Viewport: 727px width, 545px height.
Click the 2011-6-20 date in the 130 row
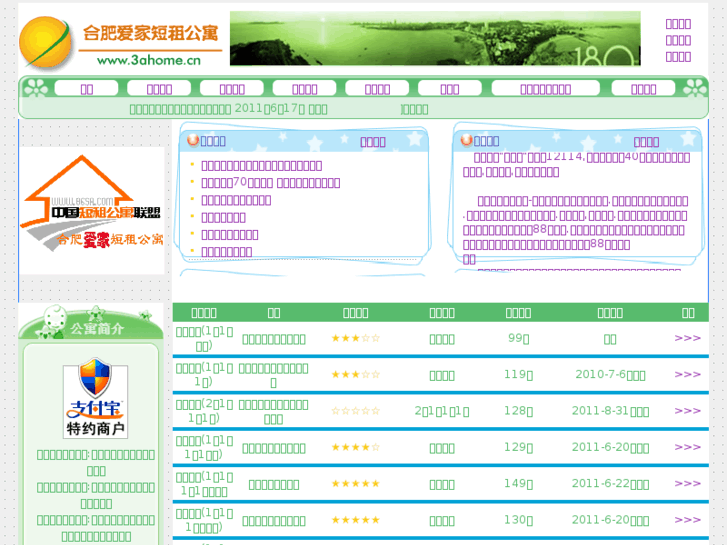click(x=610, y=520)
